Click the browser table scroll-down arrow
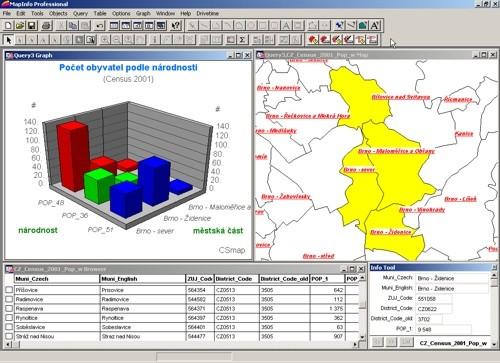 pyautogui.click(x=362, y=336)
